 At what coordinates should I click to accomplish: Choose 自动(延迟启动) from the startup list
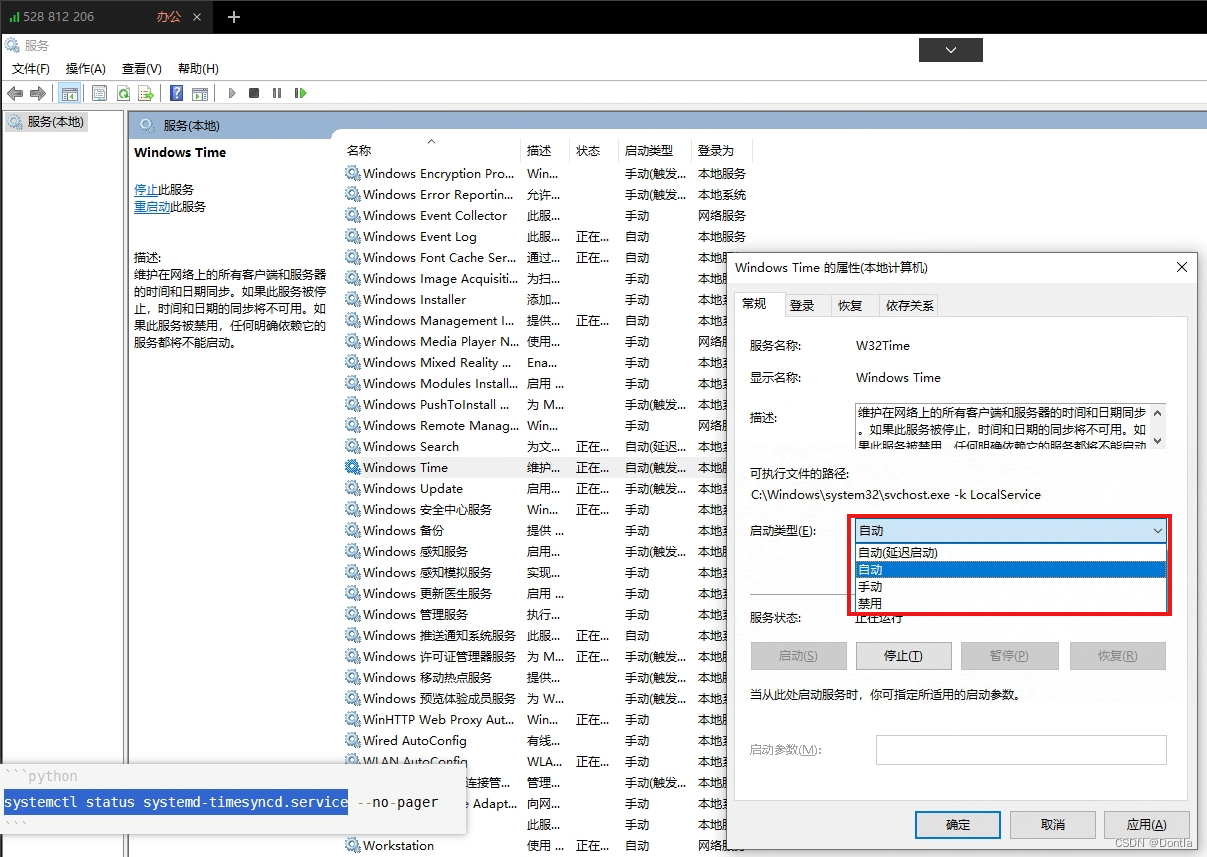click(x=1011, y=552)
